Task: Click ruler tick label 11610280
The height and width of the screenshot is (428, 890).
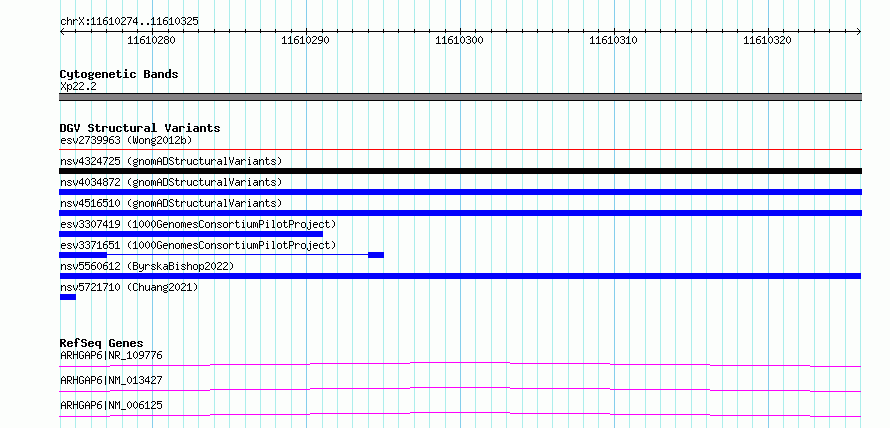Action: pos(152,40)
